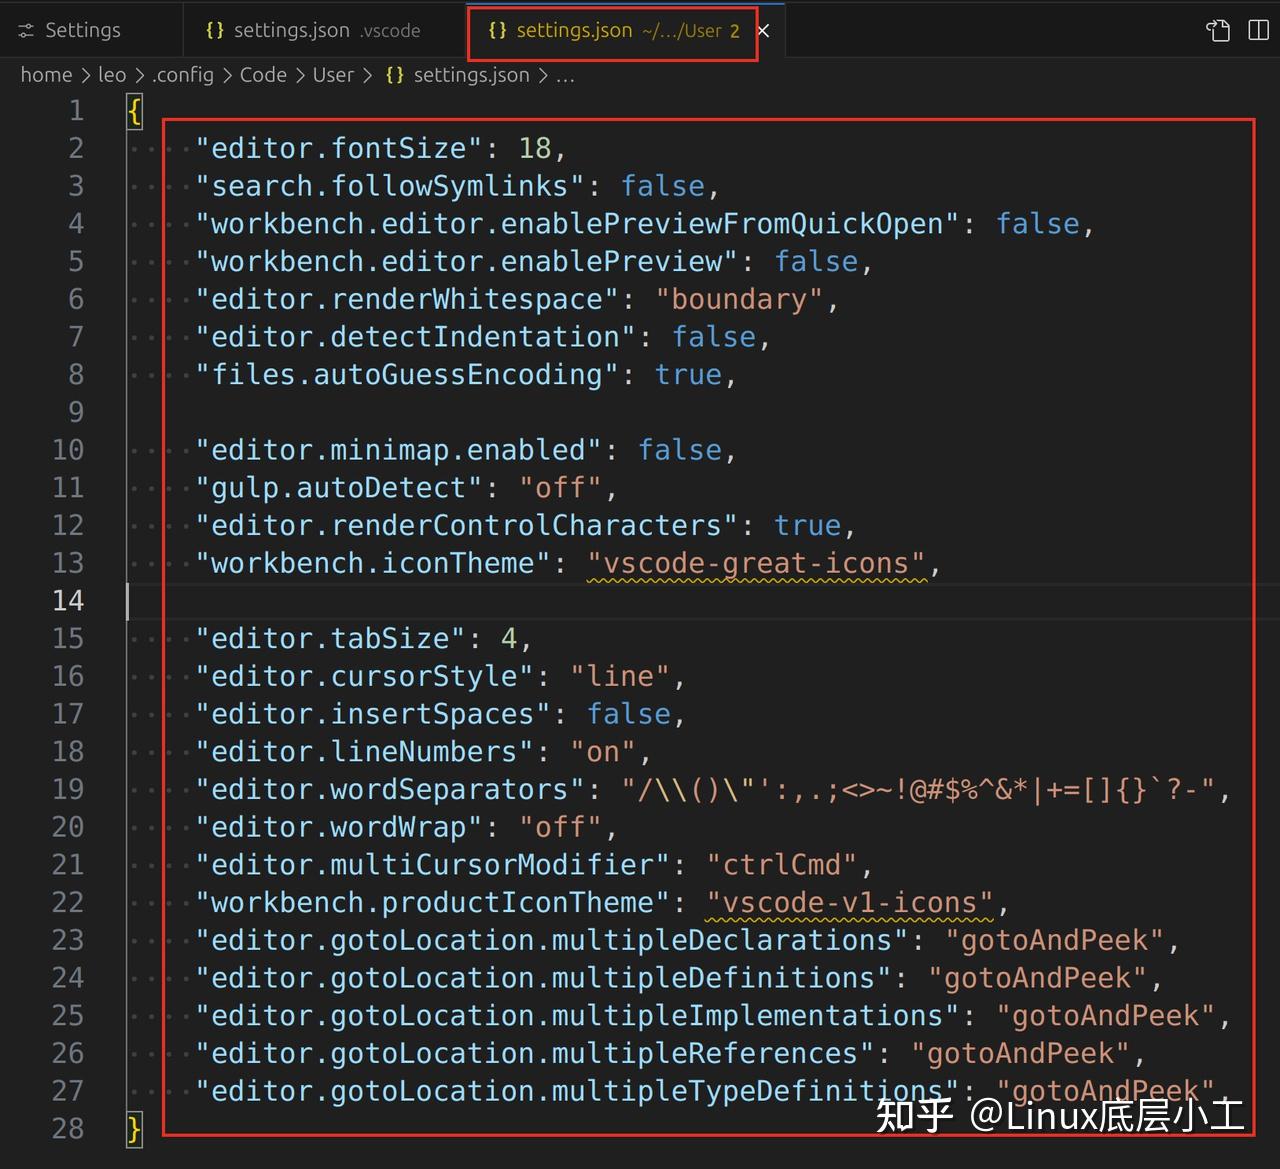Switch to the .vscode settings.json tab
Screen dimensions: 1280x1169
click(310, 30)
